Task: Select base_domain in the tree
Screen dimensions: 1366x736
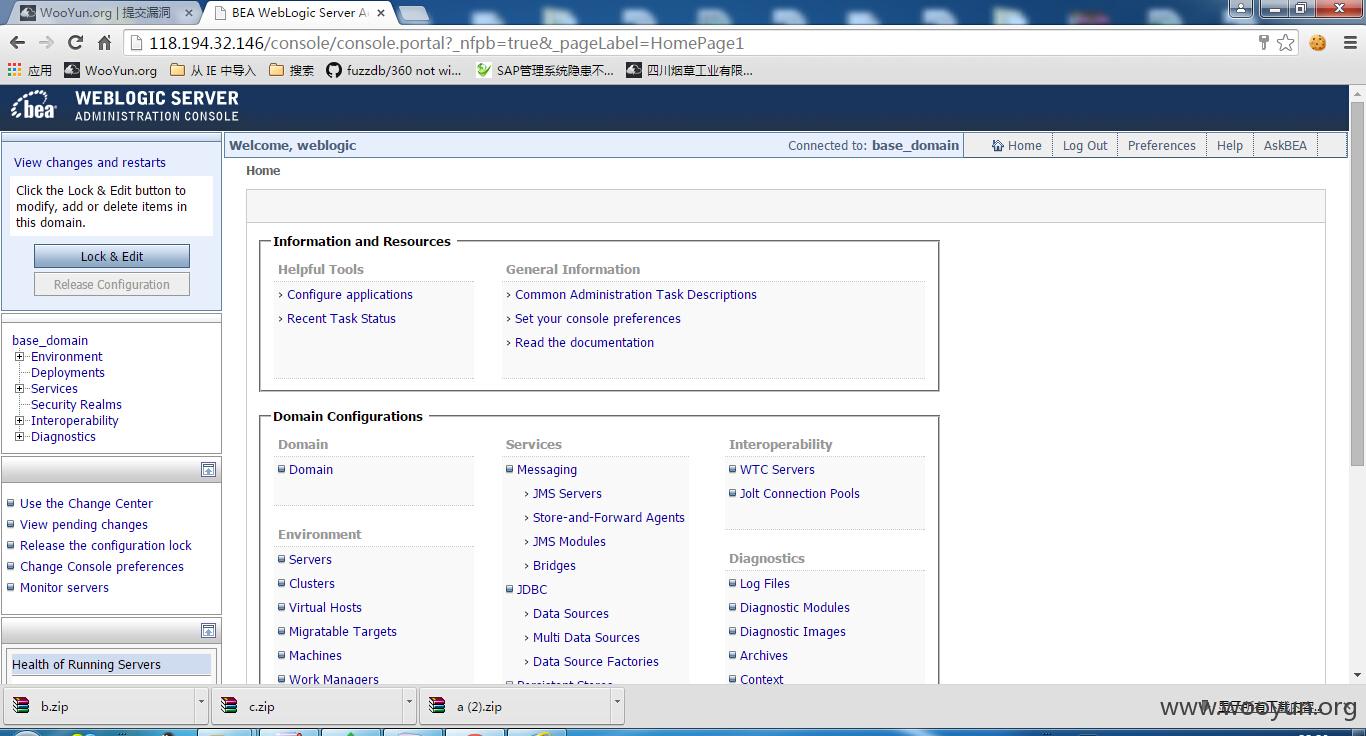Action: coord(50,340)
